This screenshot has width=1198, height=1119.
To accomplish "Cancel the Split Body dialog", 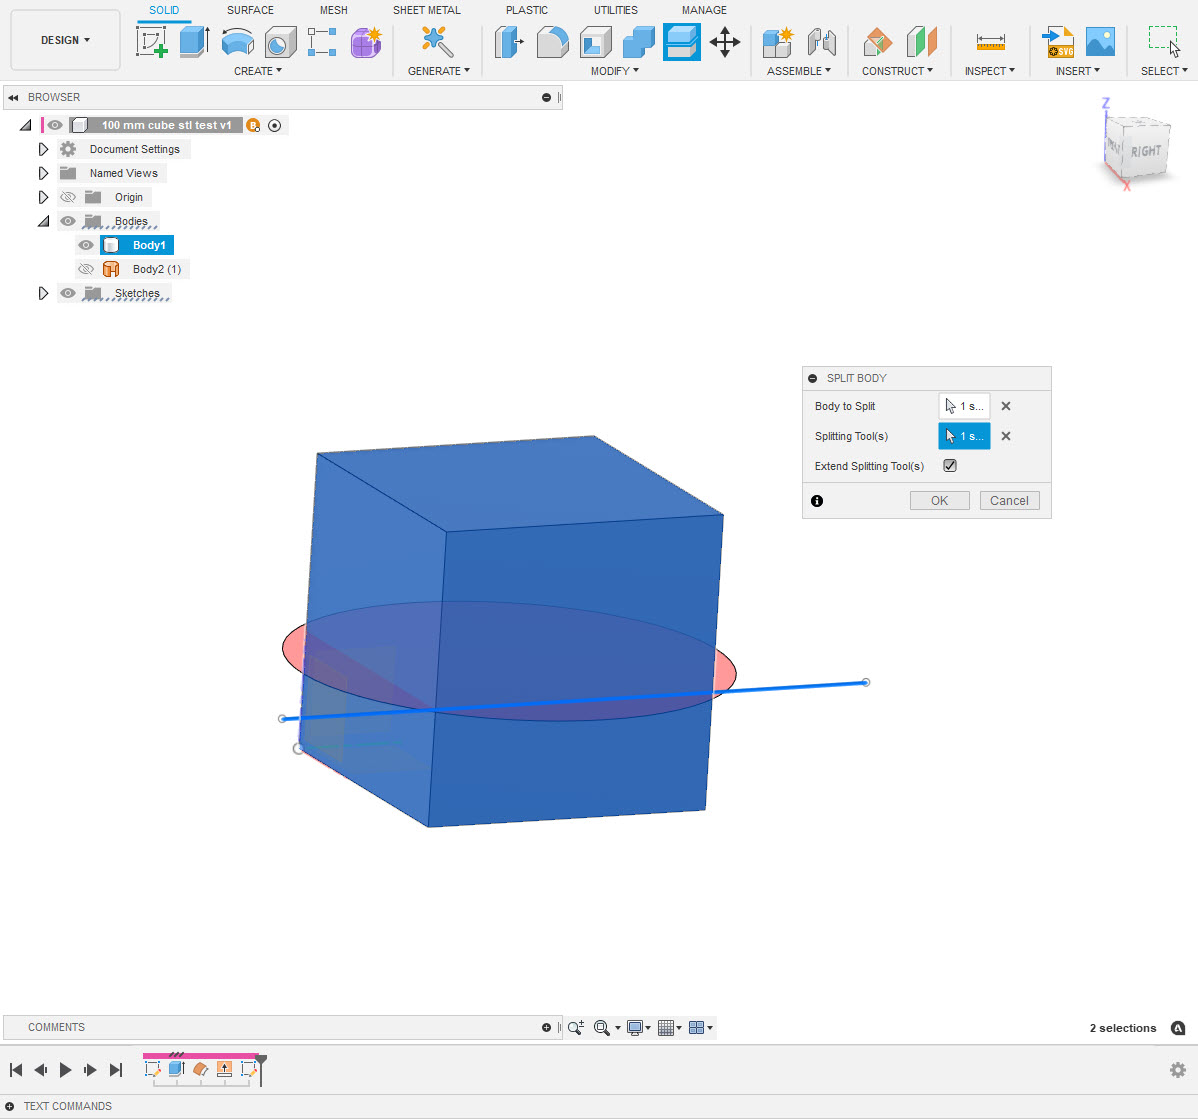I will click(1009, 500).
